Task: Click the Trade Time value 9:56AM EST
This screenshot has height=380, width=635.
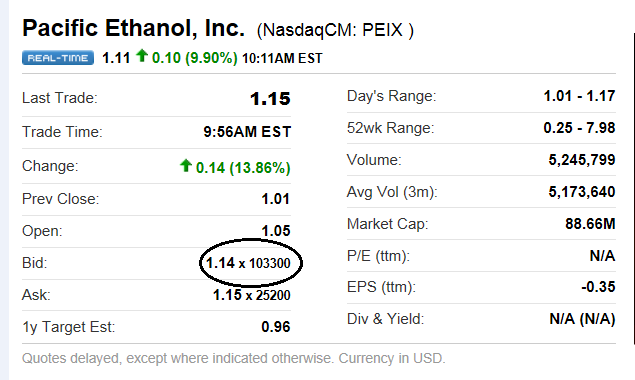Action: (247, 132)
